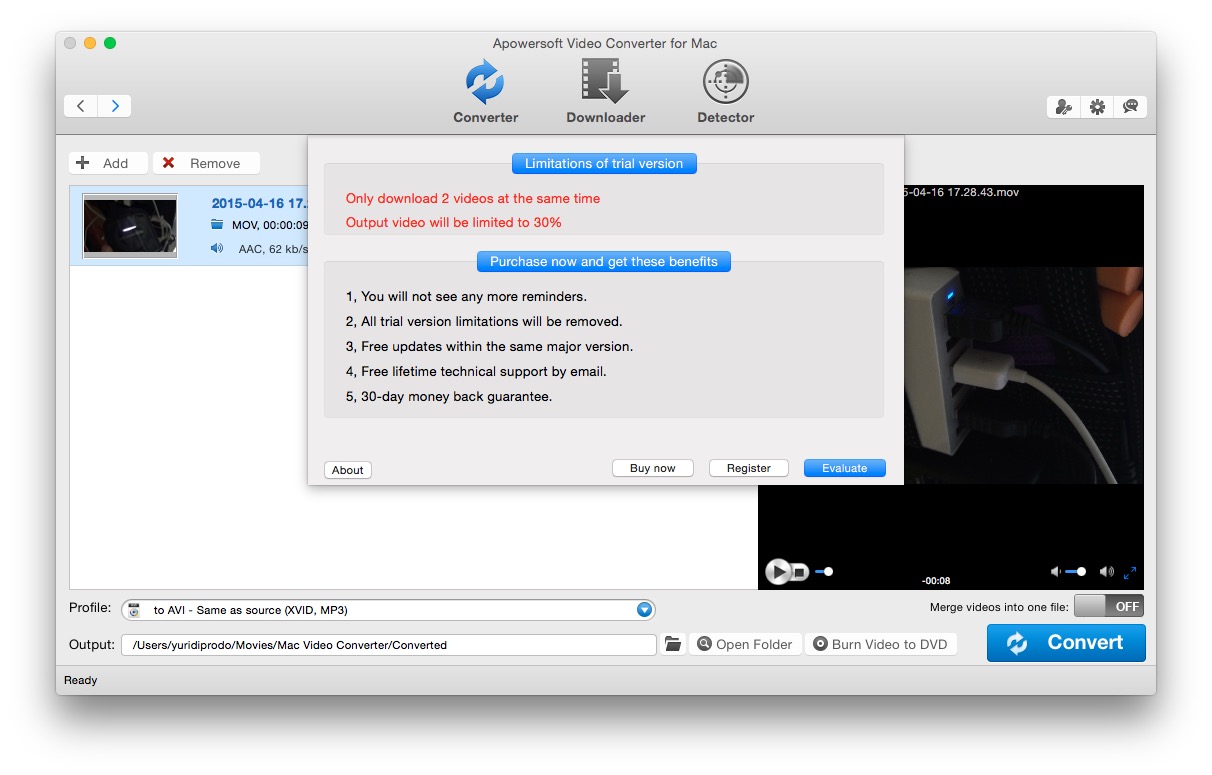Toggle Merge videos into one file
The width and height of the screenshot is (1212, 775).
click(x=1109, y=606)
